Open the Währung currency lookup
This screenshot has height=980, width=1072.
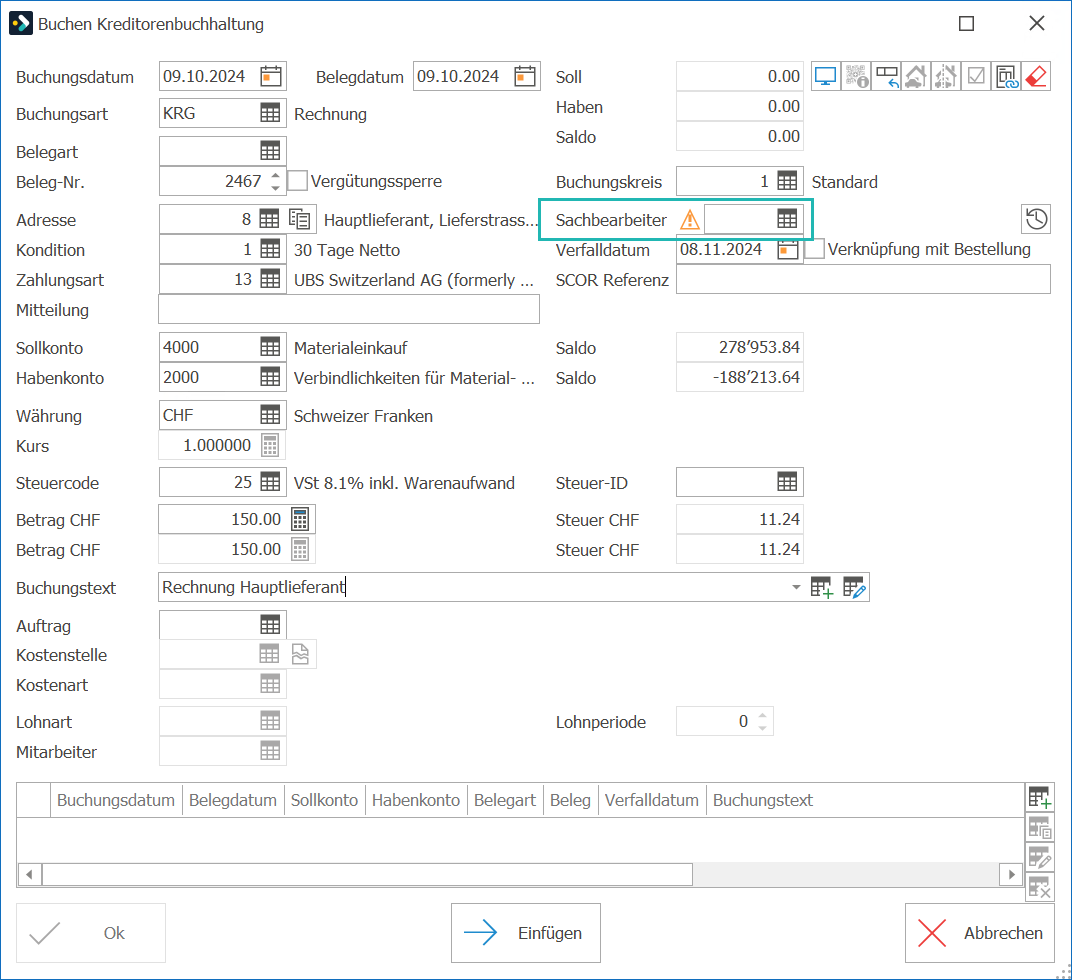270,415
